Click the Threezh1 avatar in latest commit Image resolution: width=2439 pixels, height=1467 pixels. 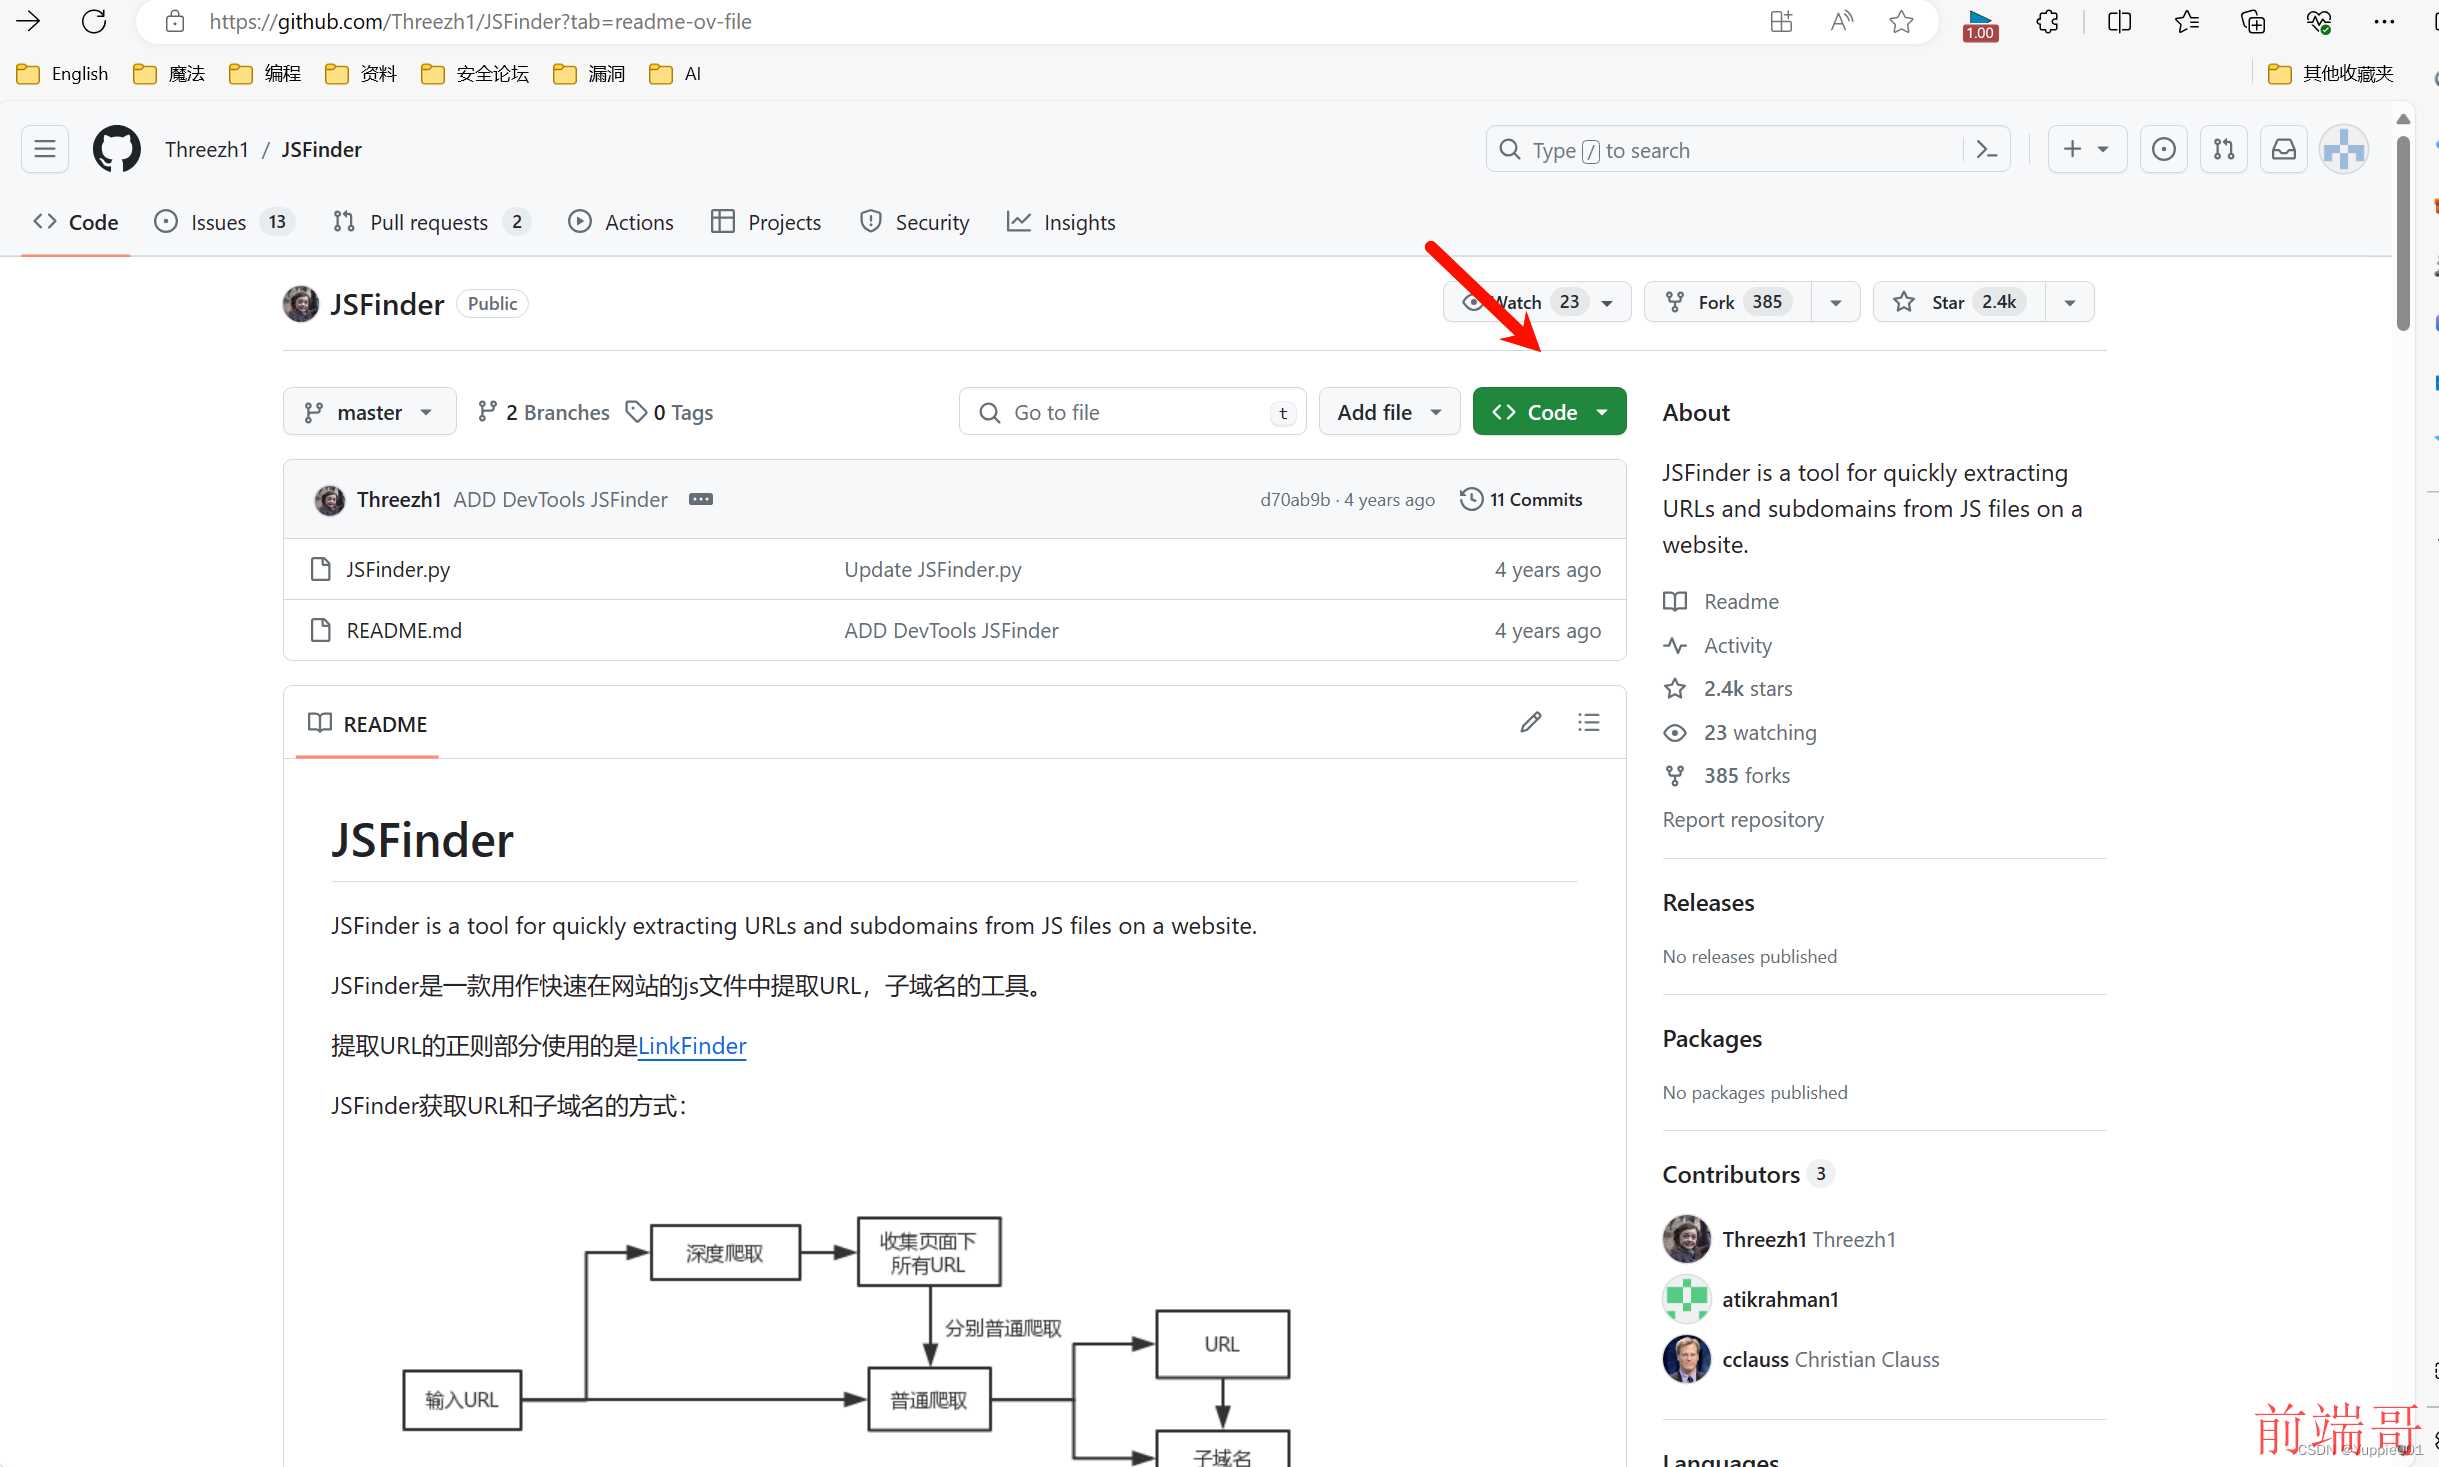click(x=330, y=499)
